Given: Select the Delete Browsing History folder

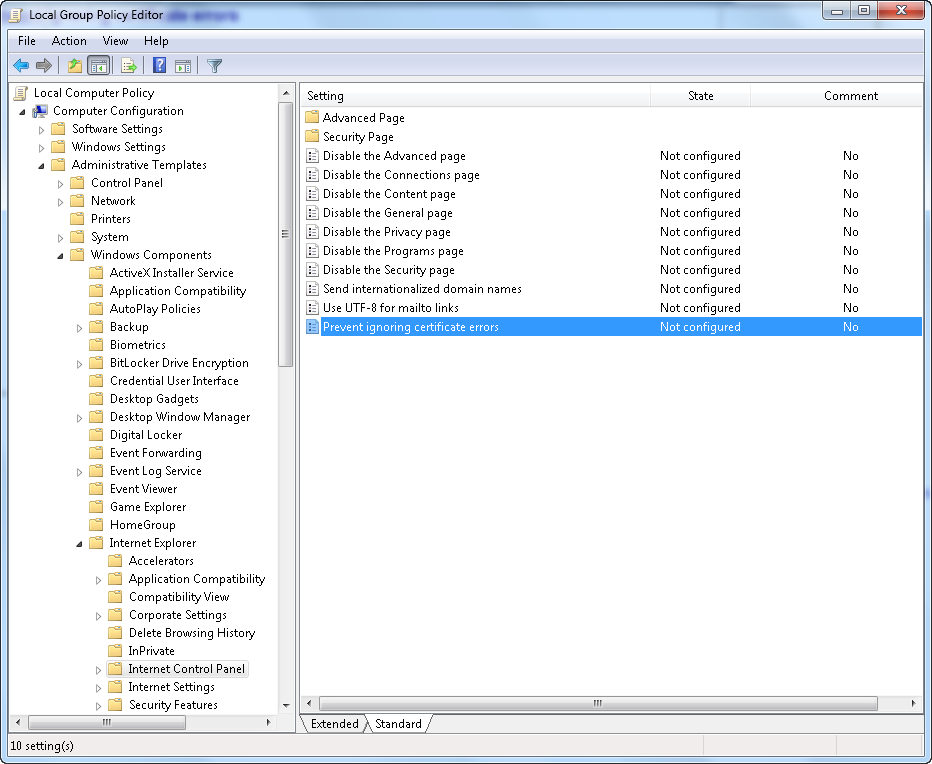Looking at the screenshot, I should point(191,633).
